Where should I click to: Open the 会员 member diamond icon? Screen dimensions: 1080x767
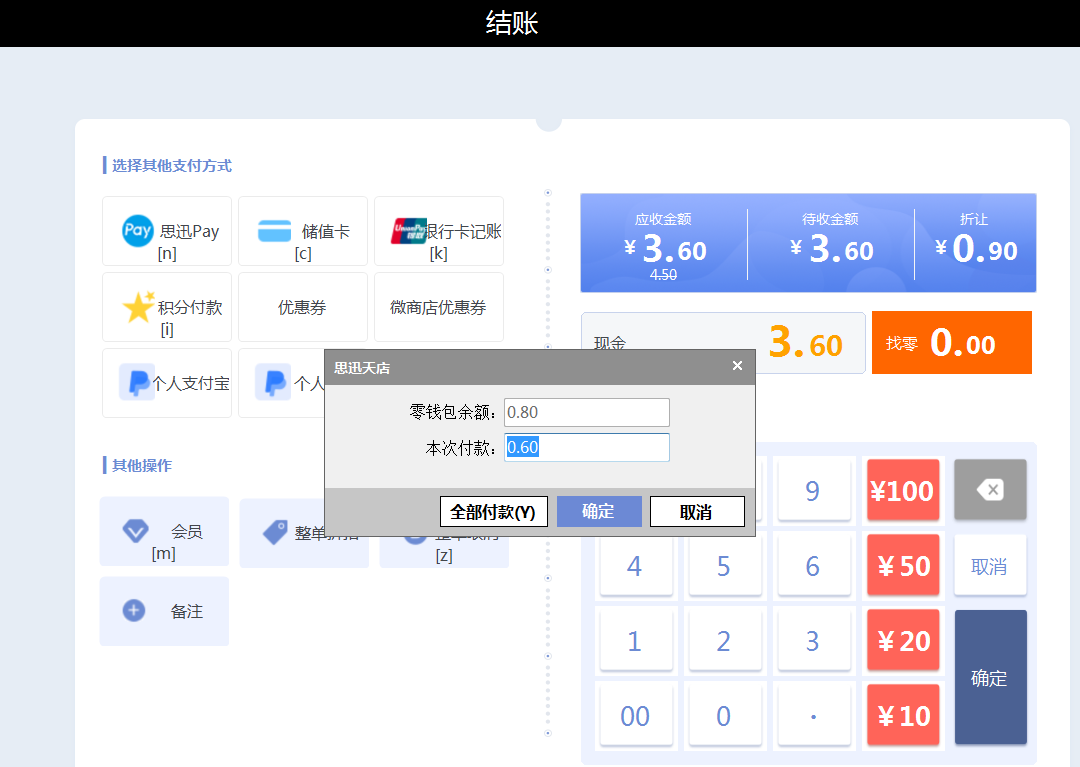135,531
